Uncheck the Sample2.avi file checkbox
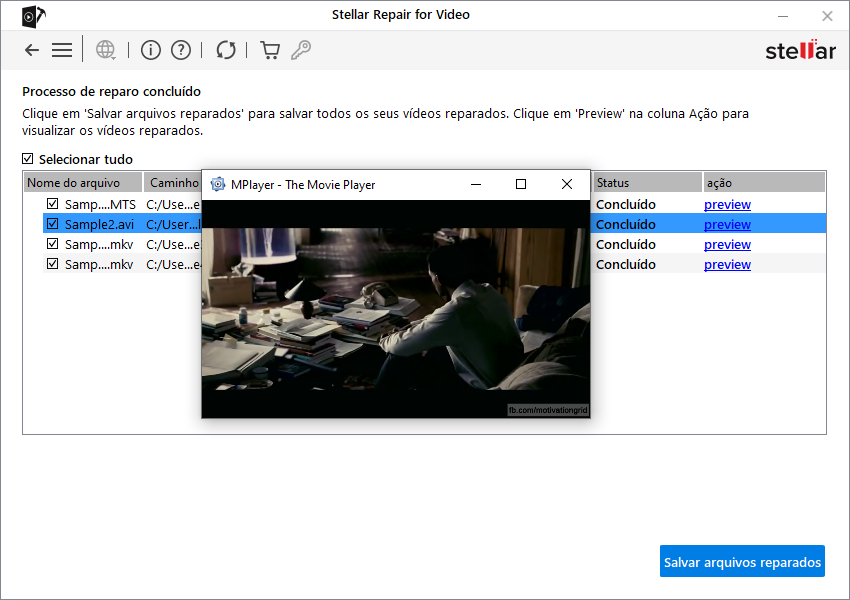The height and width of the screenshot is (600, 850). (52, 224)
